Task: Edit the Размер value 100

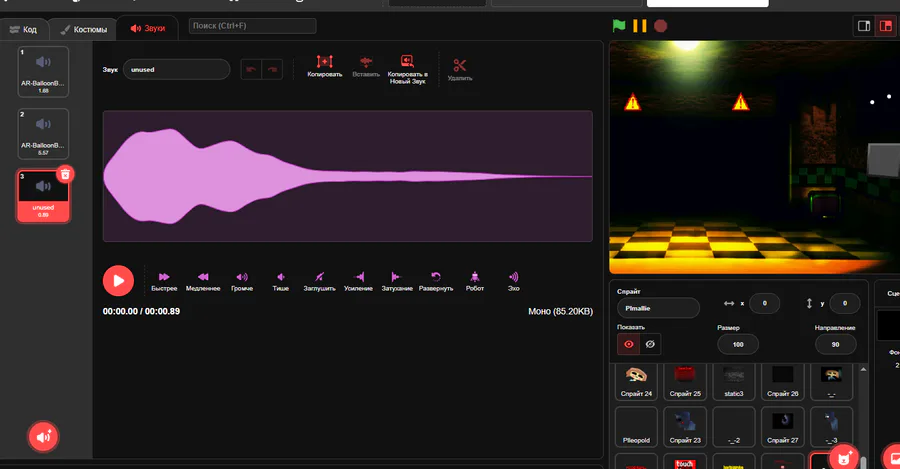Action: tap(738, 344)
